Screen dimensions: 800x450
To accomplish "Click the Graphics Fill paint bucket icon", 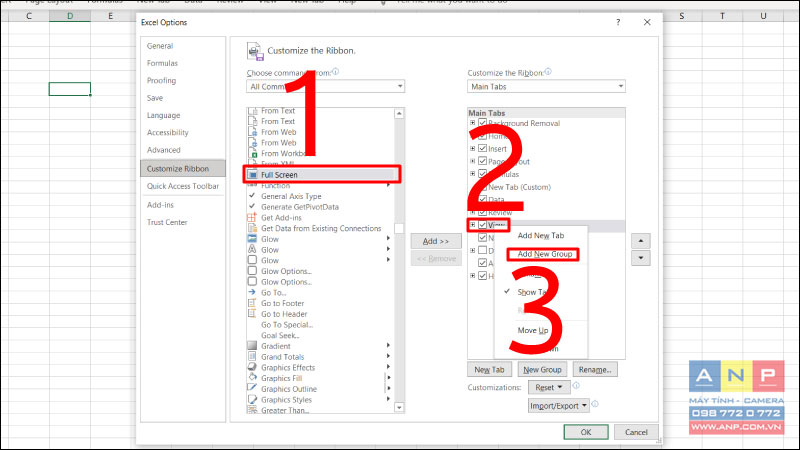I will [252, 378].
